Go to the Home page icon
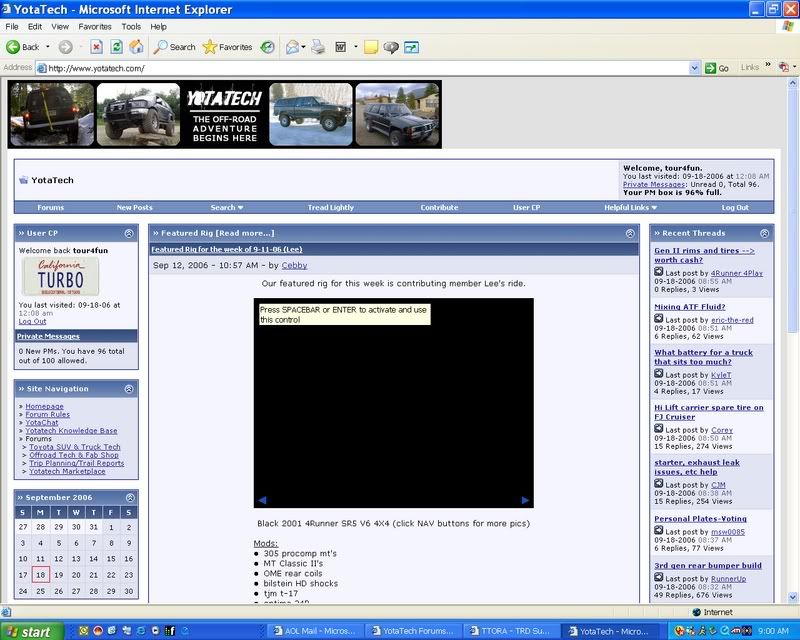This screenshot has width=800, height=640. coord(135,47)
